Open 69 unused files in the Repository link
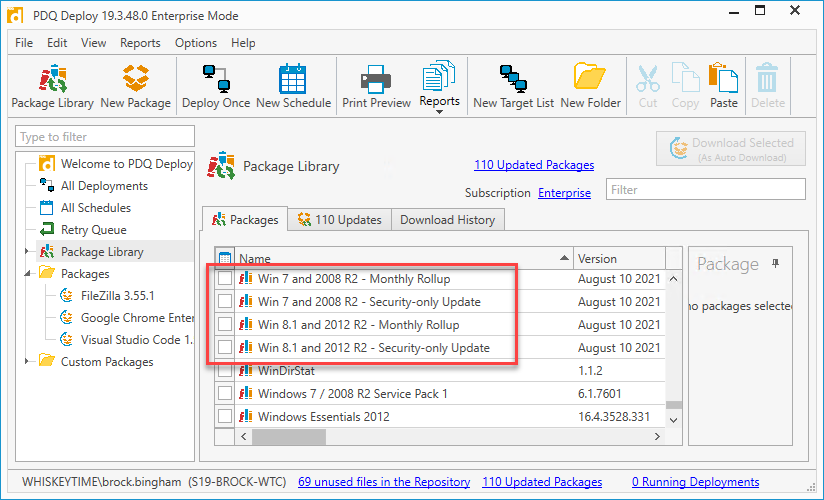 click(384, 482)
